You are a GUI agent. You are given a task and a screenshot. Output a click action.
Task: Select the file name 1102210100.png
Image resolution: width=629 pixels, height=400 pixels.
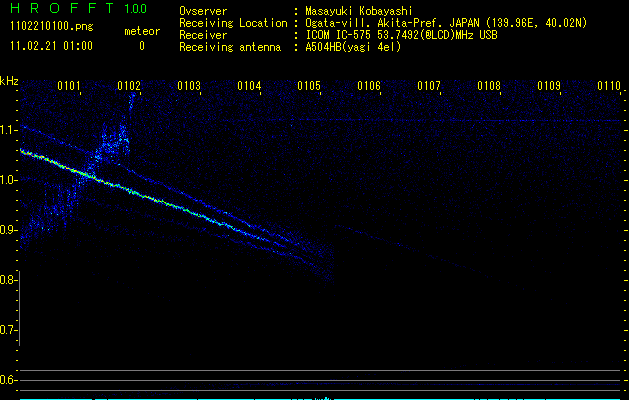[x=52, y=26]
